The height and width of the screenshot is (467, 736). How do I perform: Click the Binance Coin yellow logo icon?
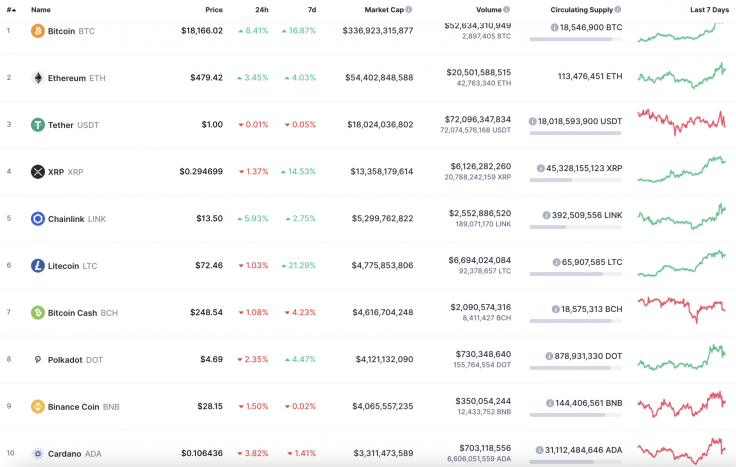tap(38, 406)
